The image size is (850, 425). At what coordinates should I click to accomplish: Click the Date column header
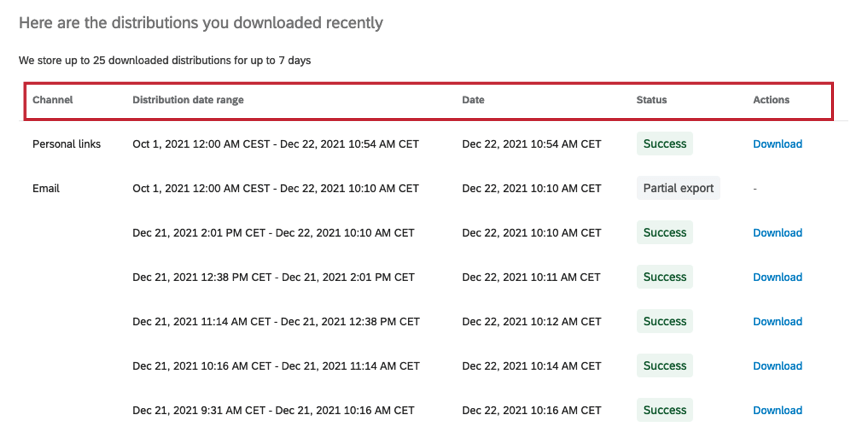pyautogui.click(x=474, y=100)
